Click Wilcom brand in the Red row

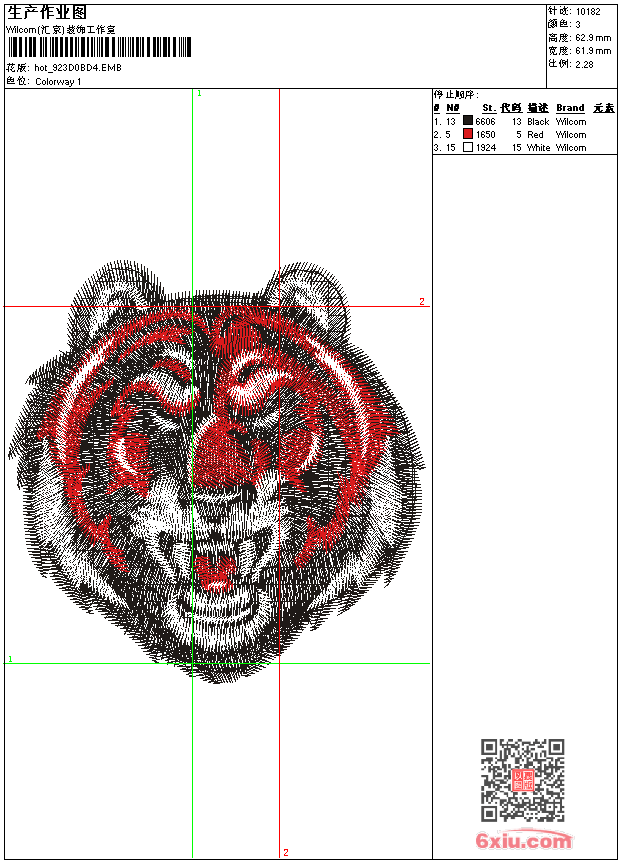coord(571,134)
